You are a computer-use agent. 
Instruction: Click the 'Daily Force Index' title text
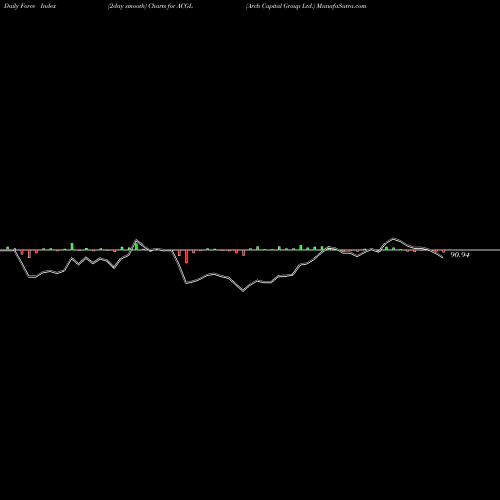pos(30,6)
